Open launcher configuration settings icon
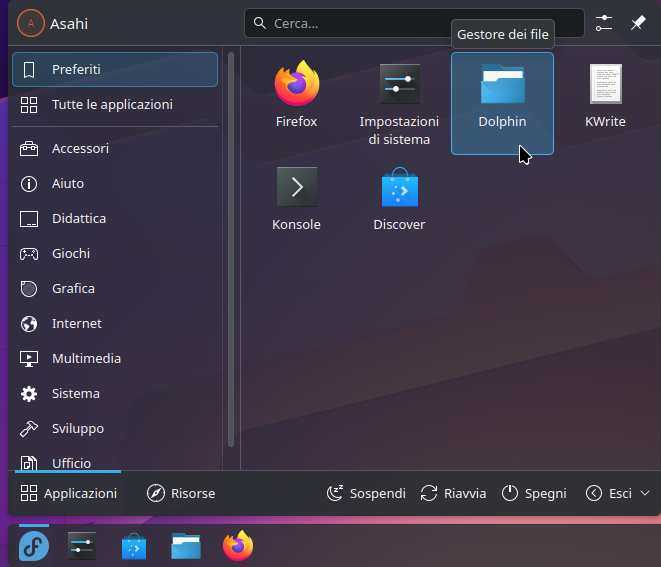This screenshot has width=661, height=567. [x=604, y=23]
